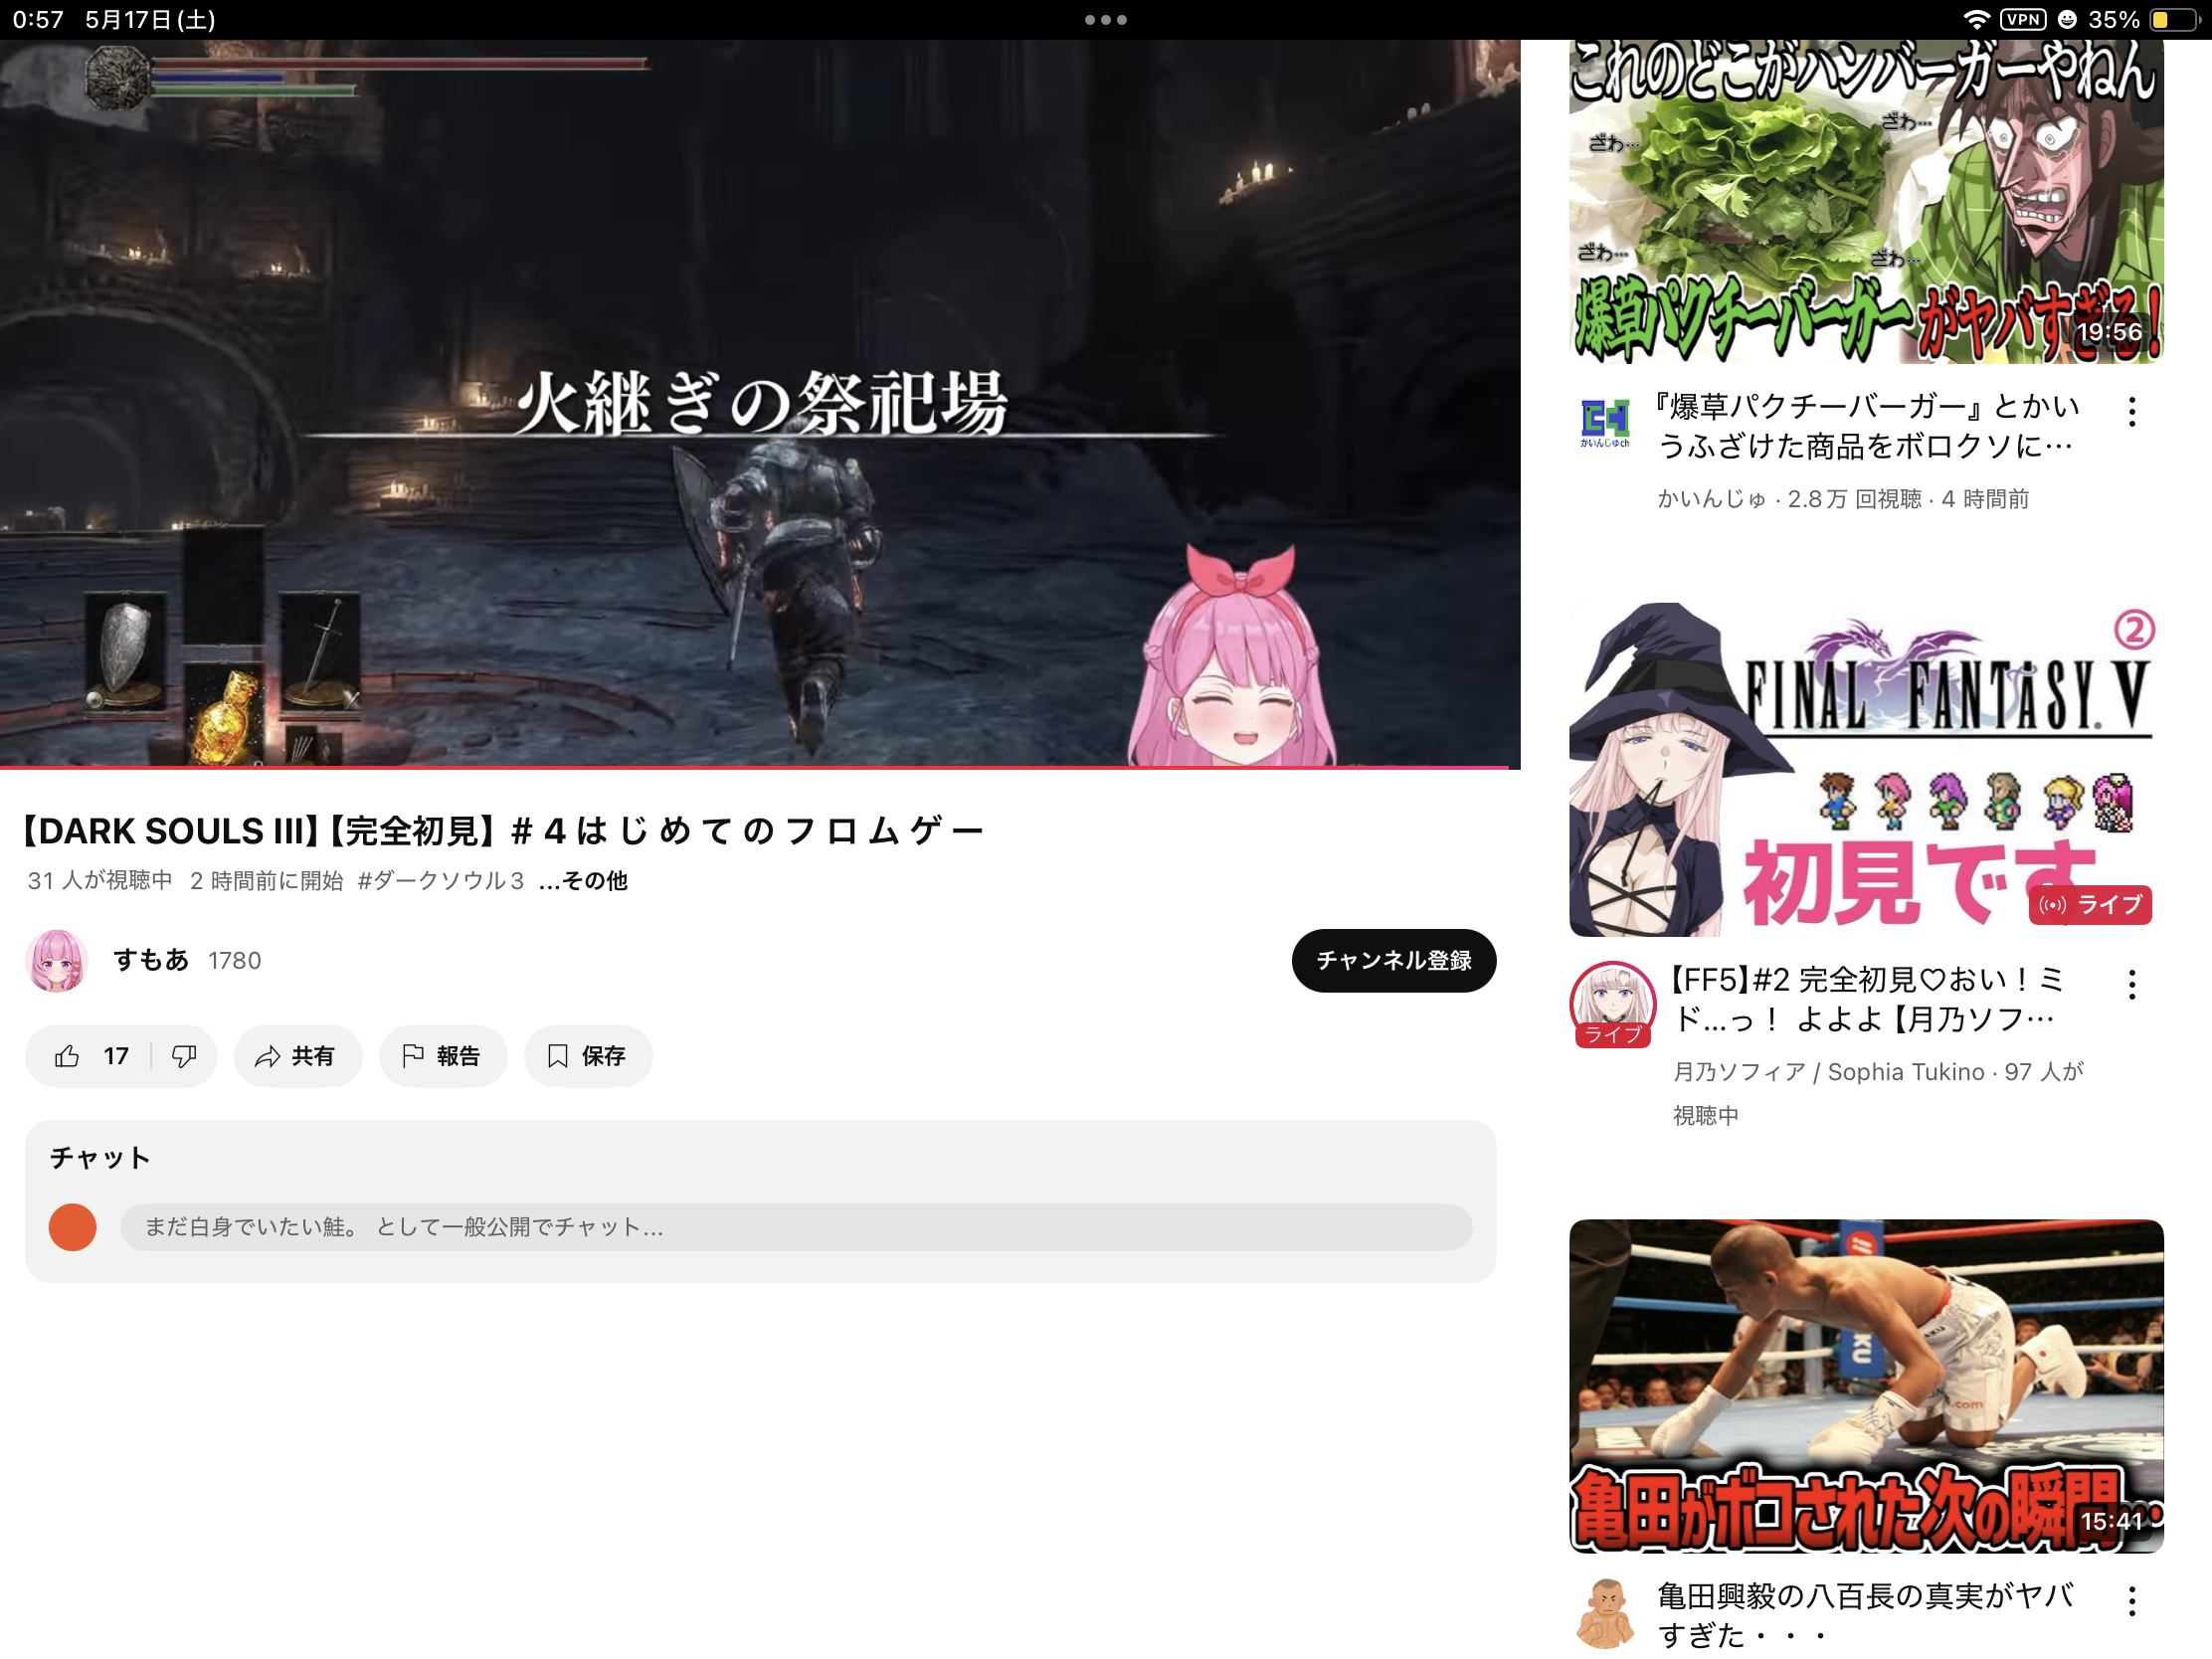2212x1659 pixels.
Task: Tap the face status icon beside VPN
Action: click(x=2067, y=20)
